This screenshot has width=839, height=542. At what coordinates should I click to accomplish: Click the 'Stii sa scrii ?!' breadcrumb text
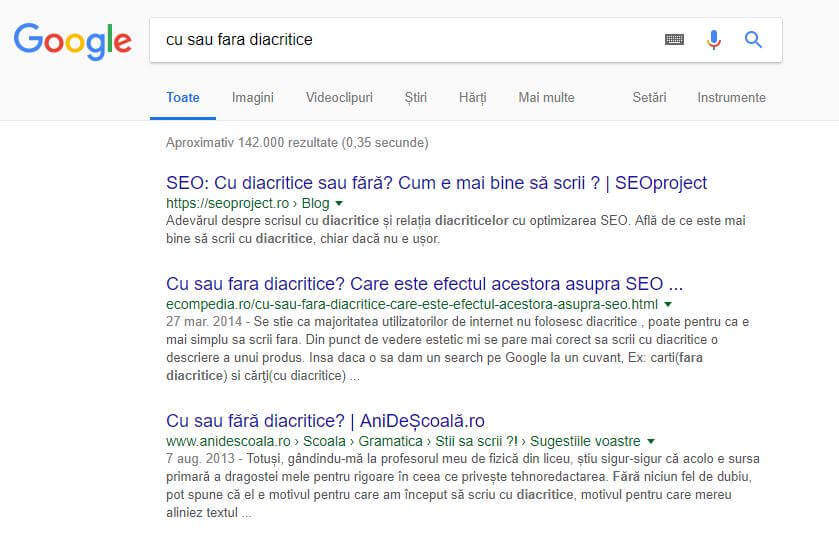[x=476, y=441]
